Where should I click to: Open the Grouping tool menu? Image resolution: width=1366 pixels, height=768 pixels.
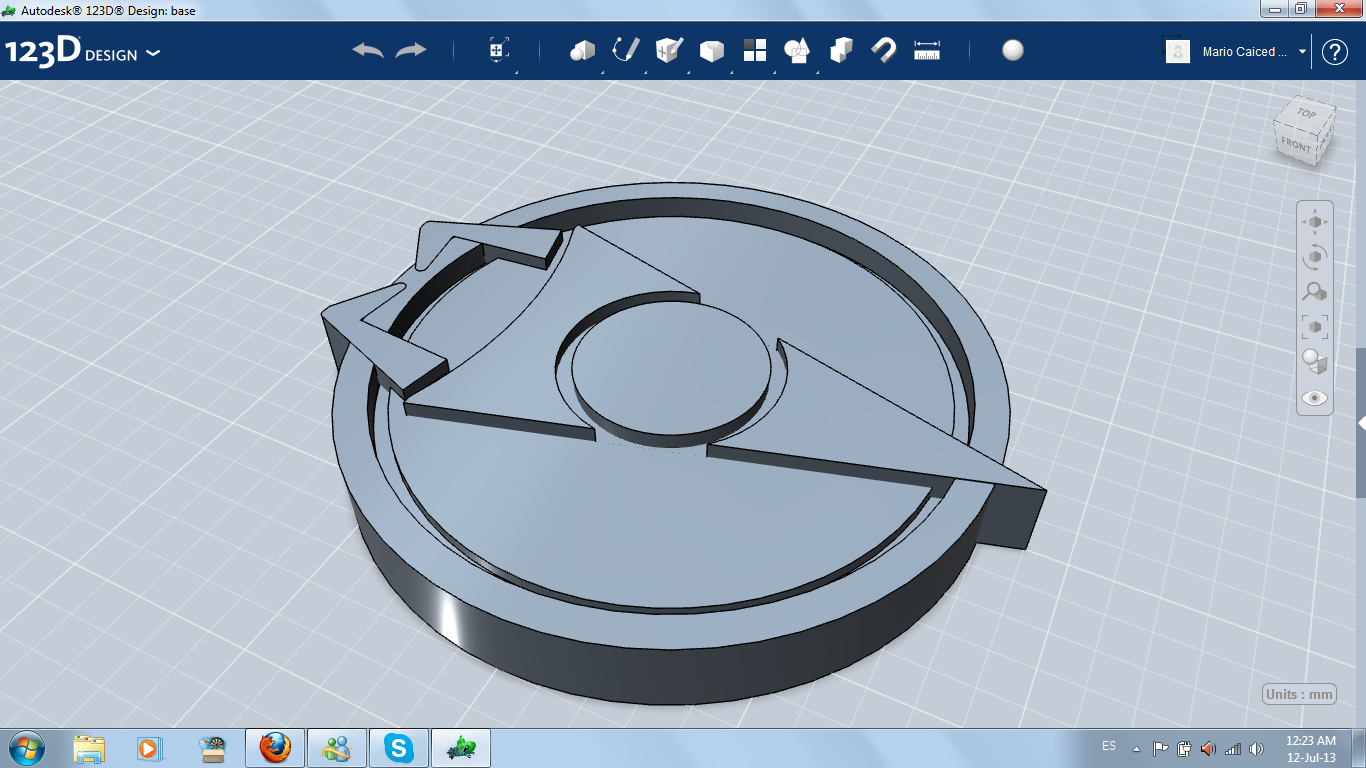[x=798, y=51]
